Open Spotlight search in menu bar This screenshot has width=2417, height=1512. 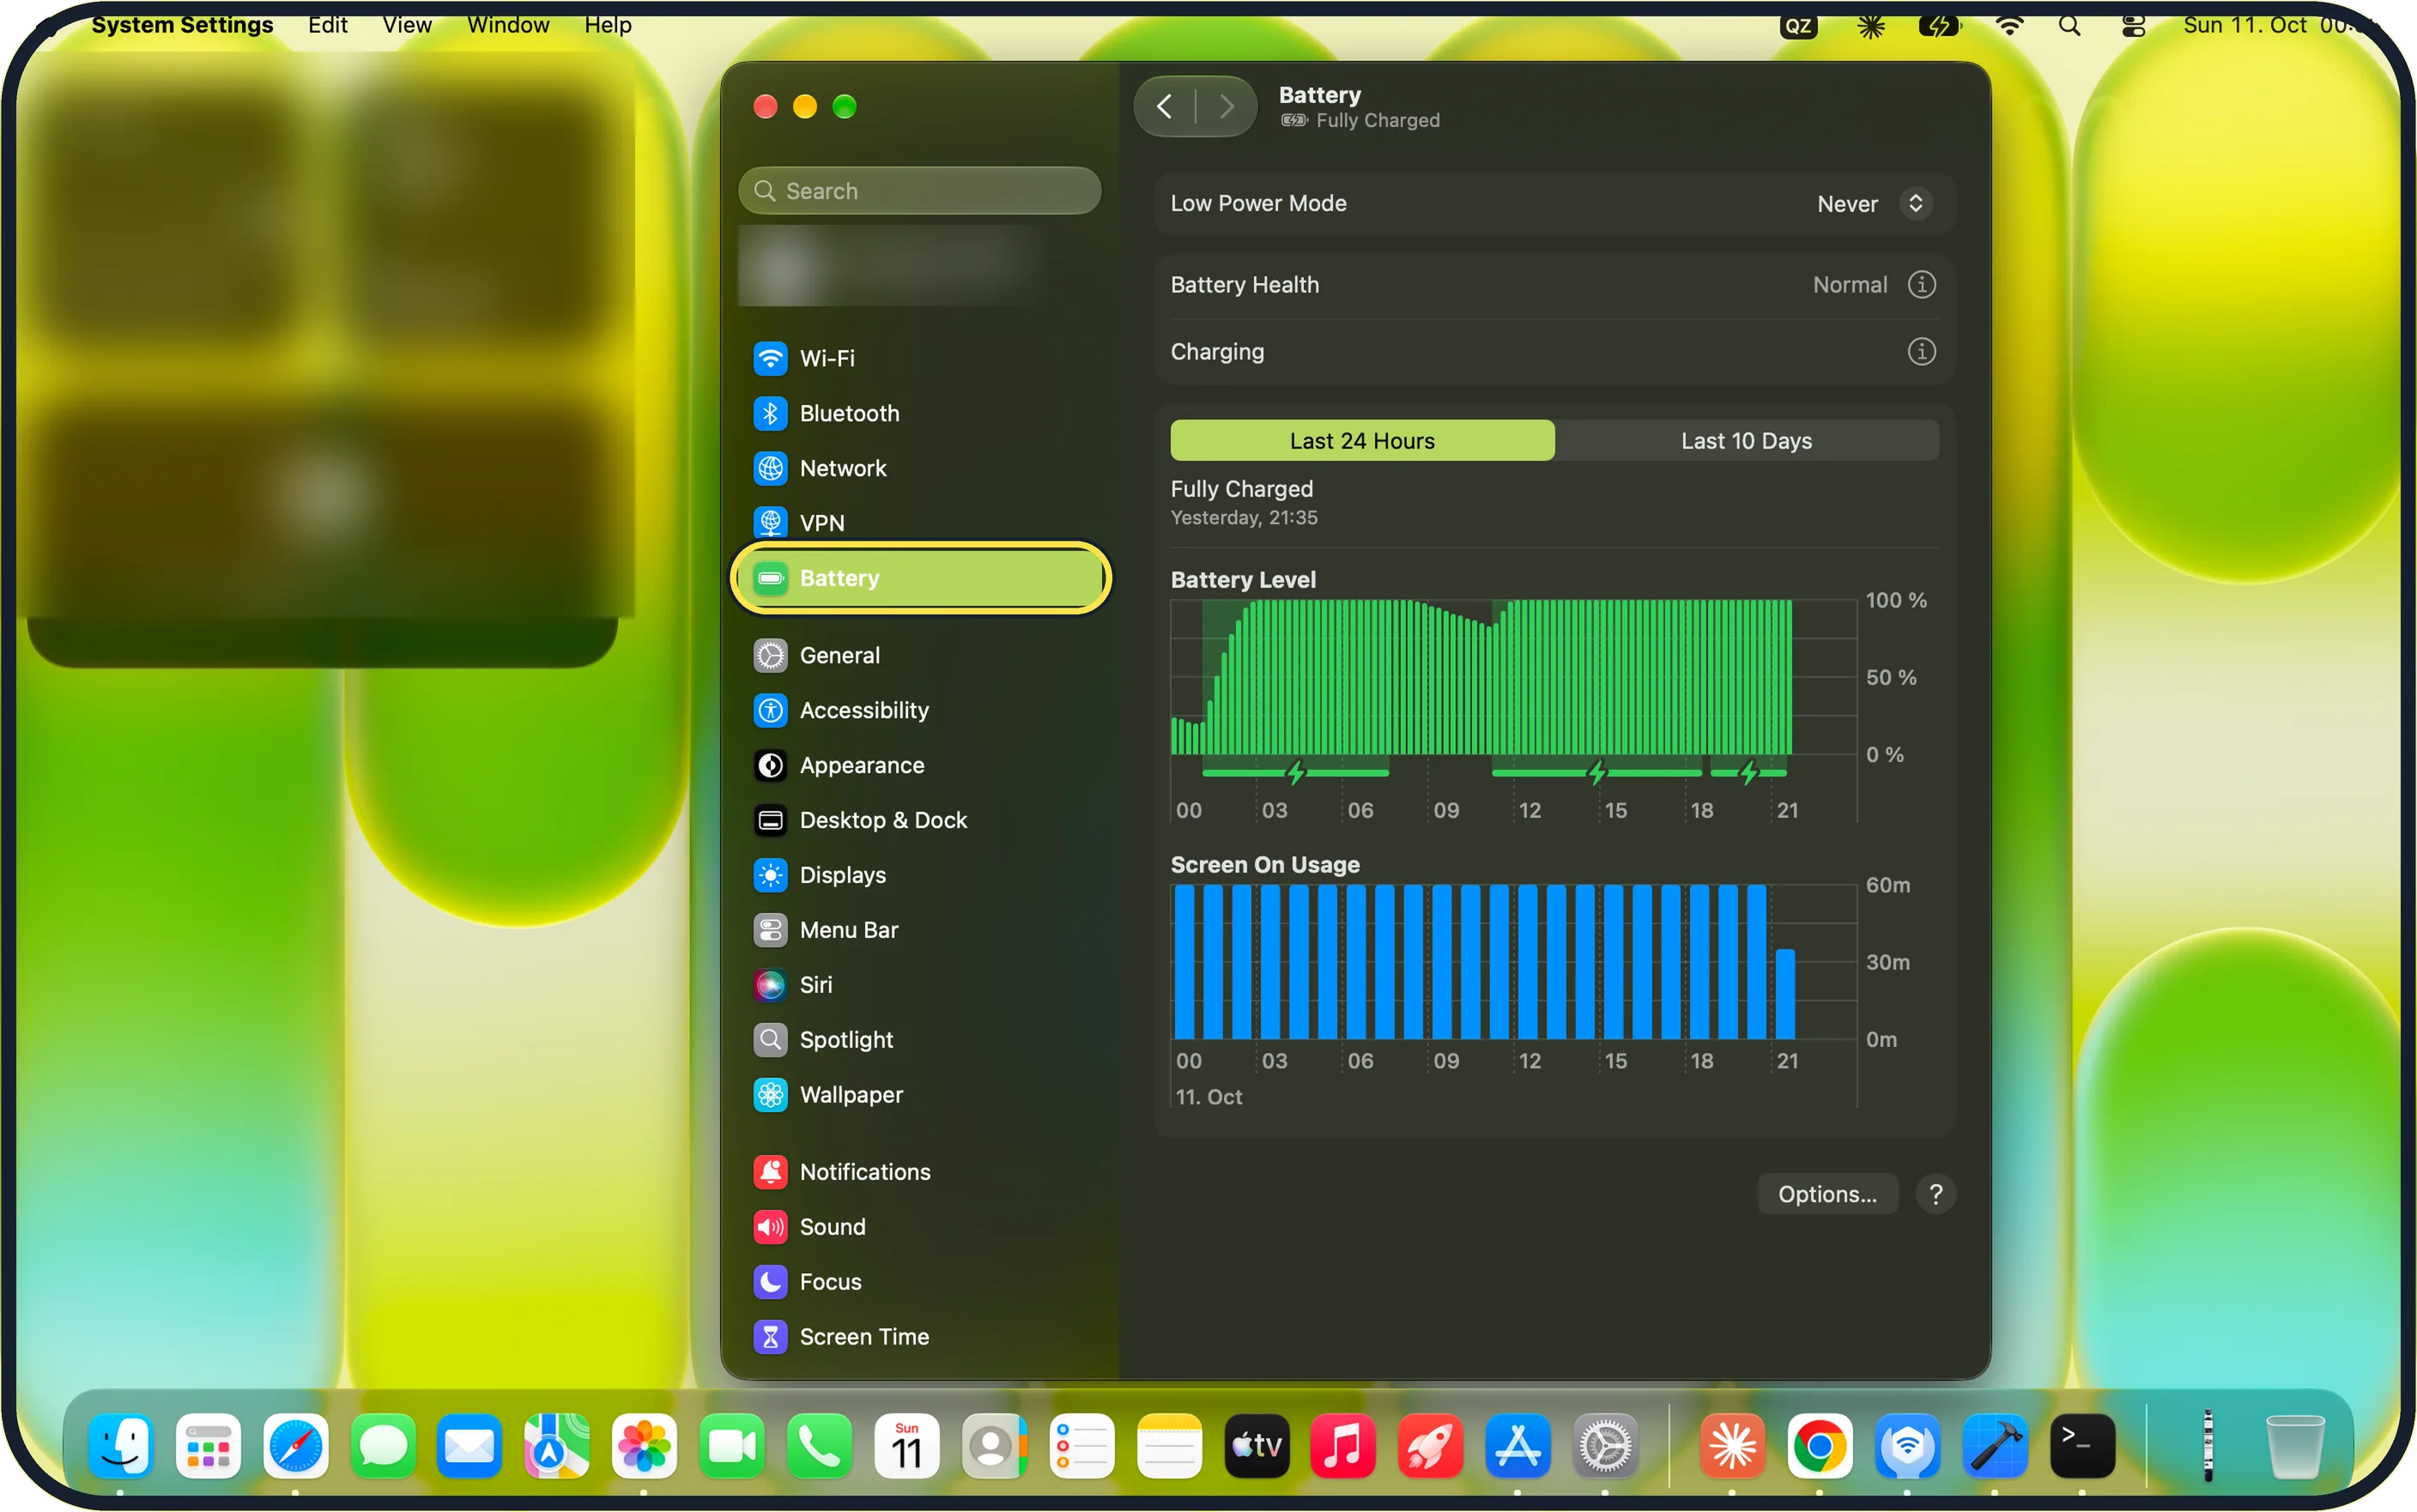click(x=2069, y=26)
